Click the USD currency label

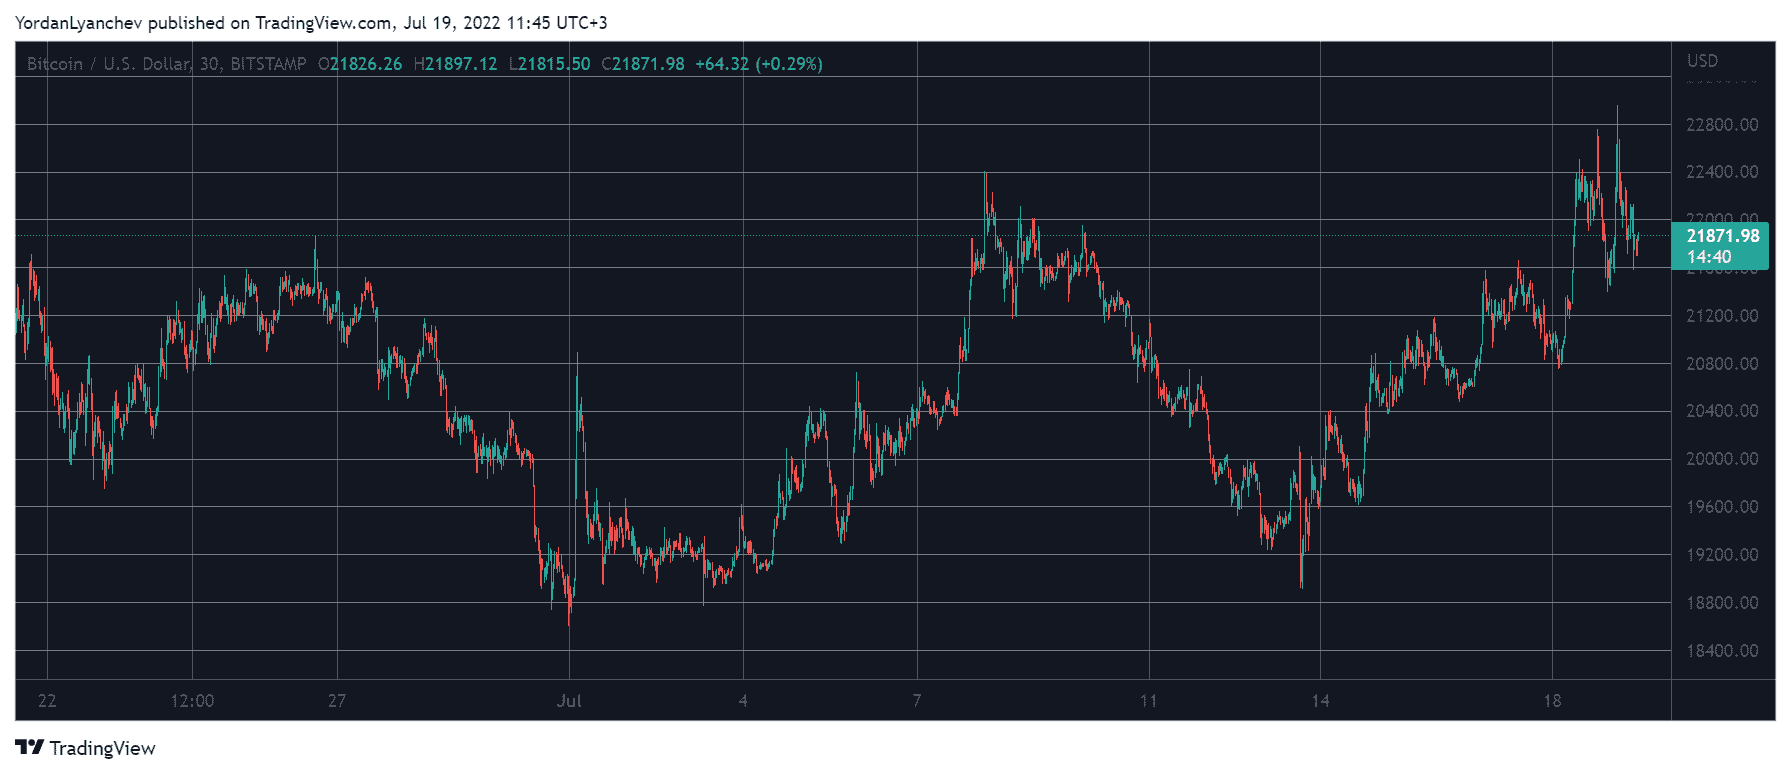1703,61
